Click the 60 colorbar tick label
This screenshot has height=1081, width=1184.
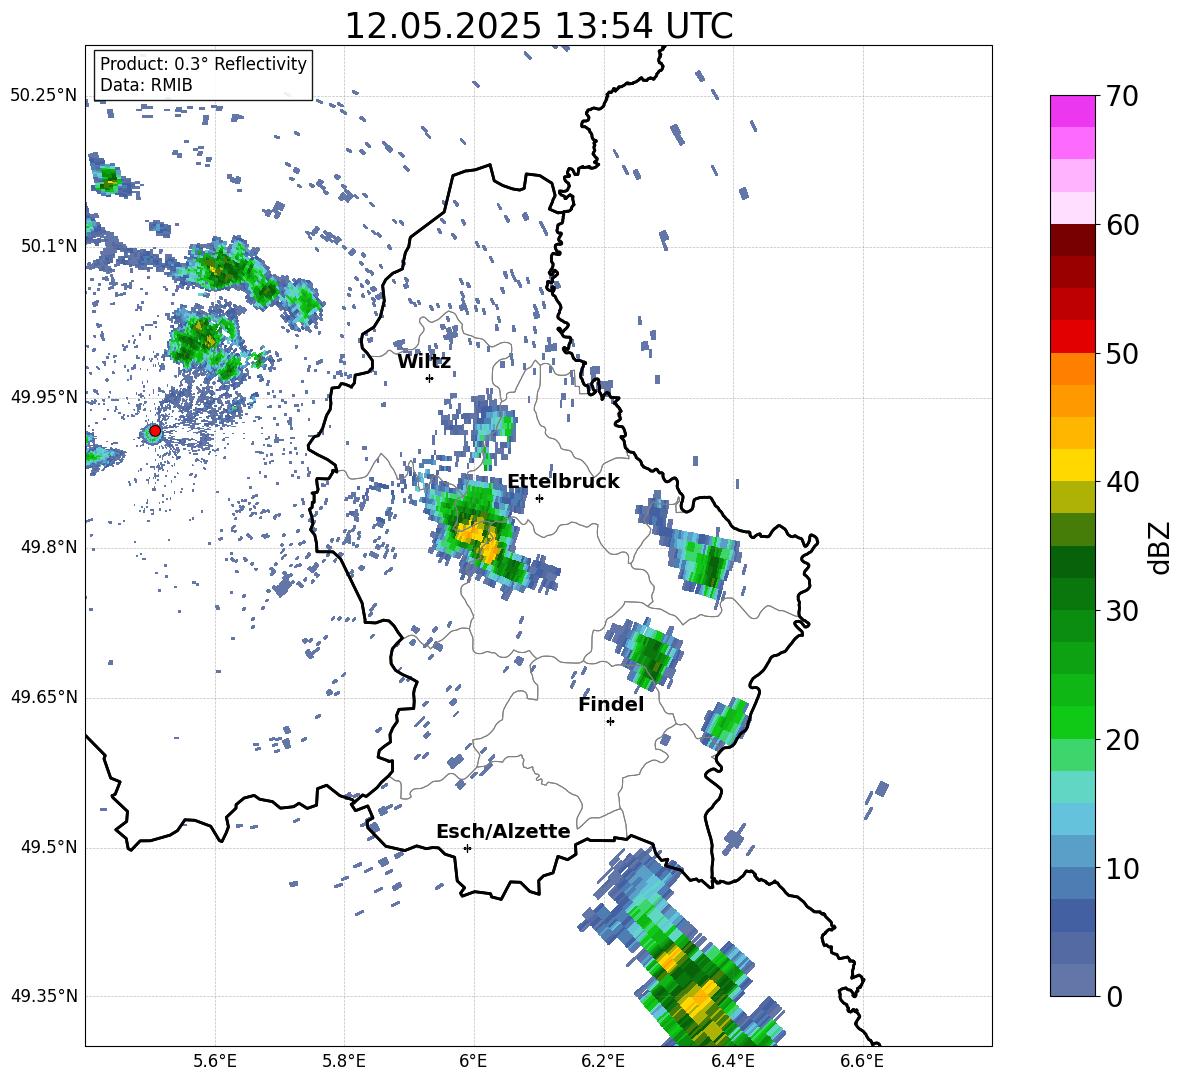click(1121, 225)
